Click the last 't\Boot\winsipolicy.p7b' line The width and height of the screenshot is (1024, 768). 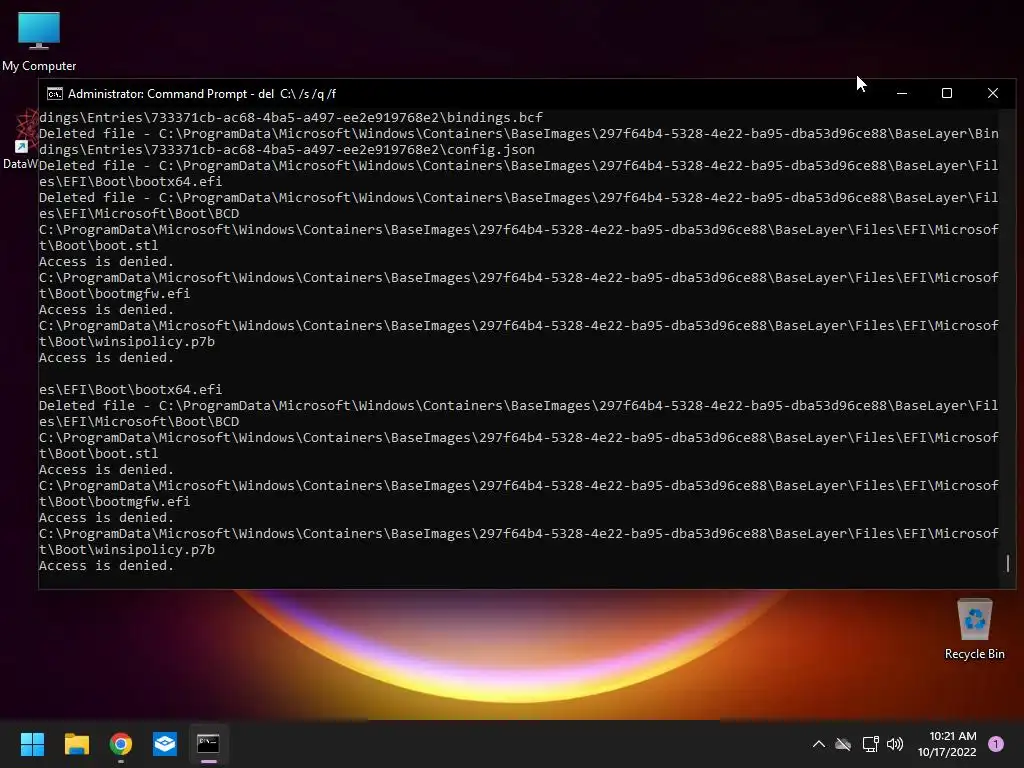pyautogui.click(x=127, y=550)
